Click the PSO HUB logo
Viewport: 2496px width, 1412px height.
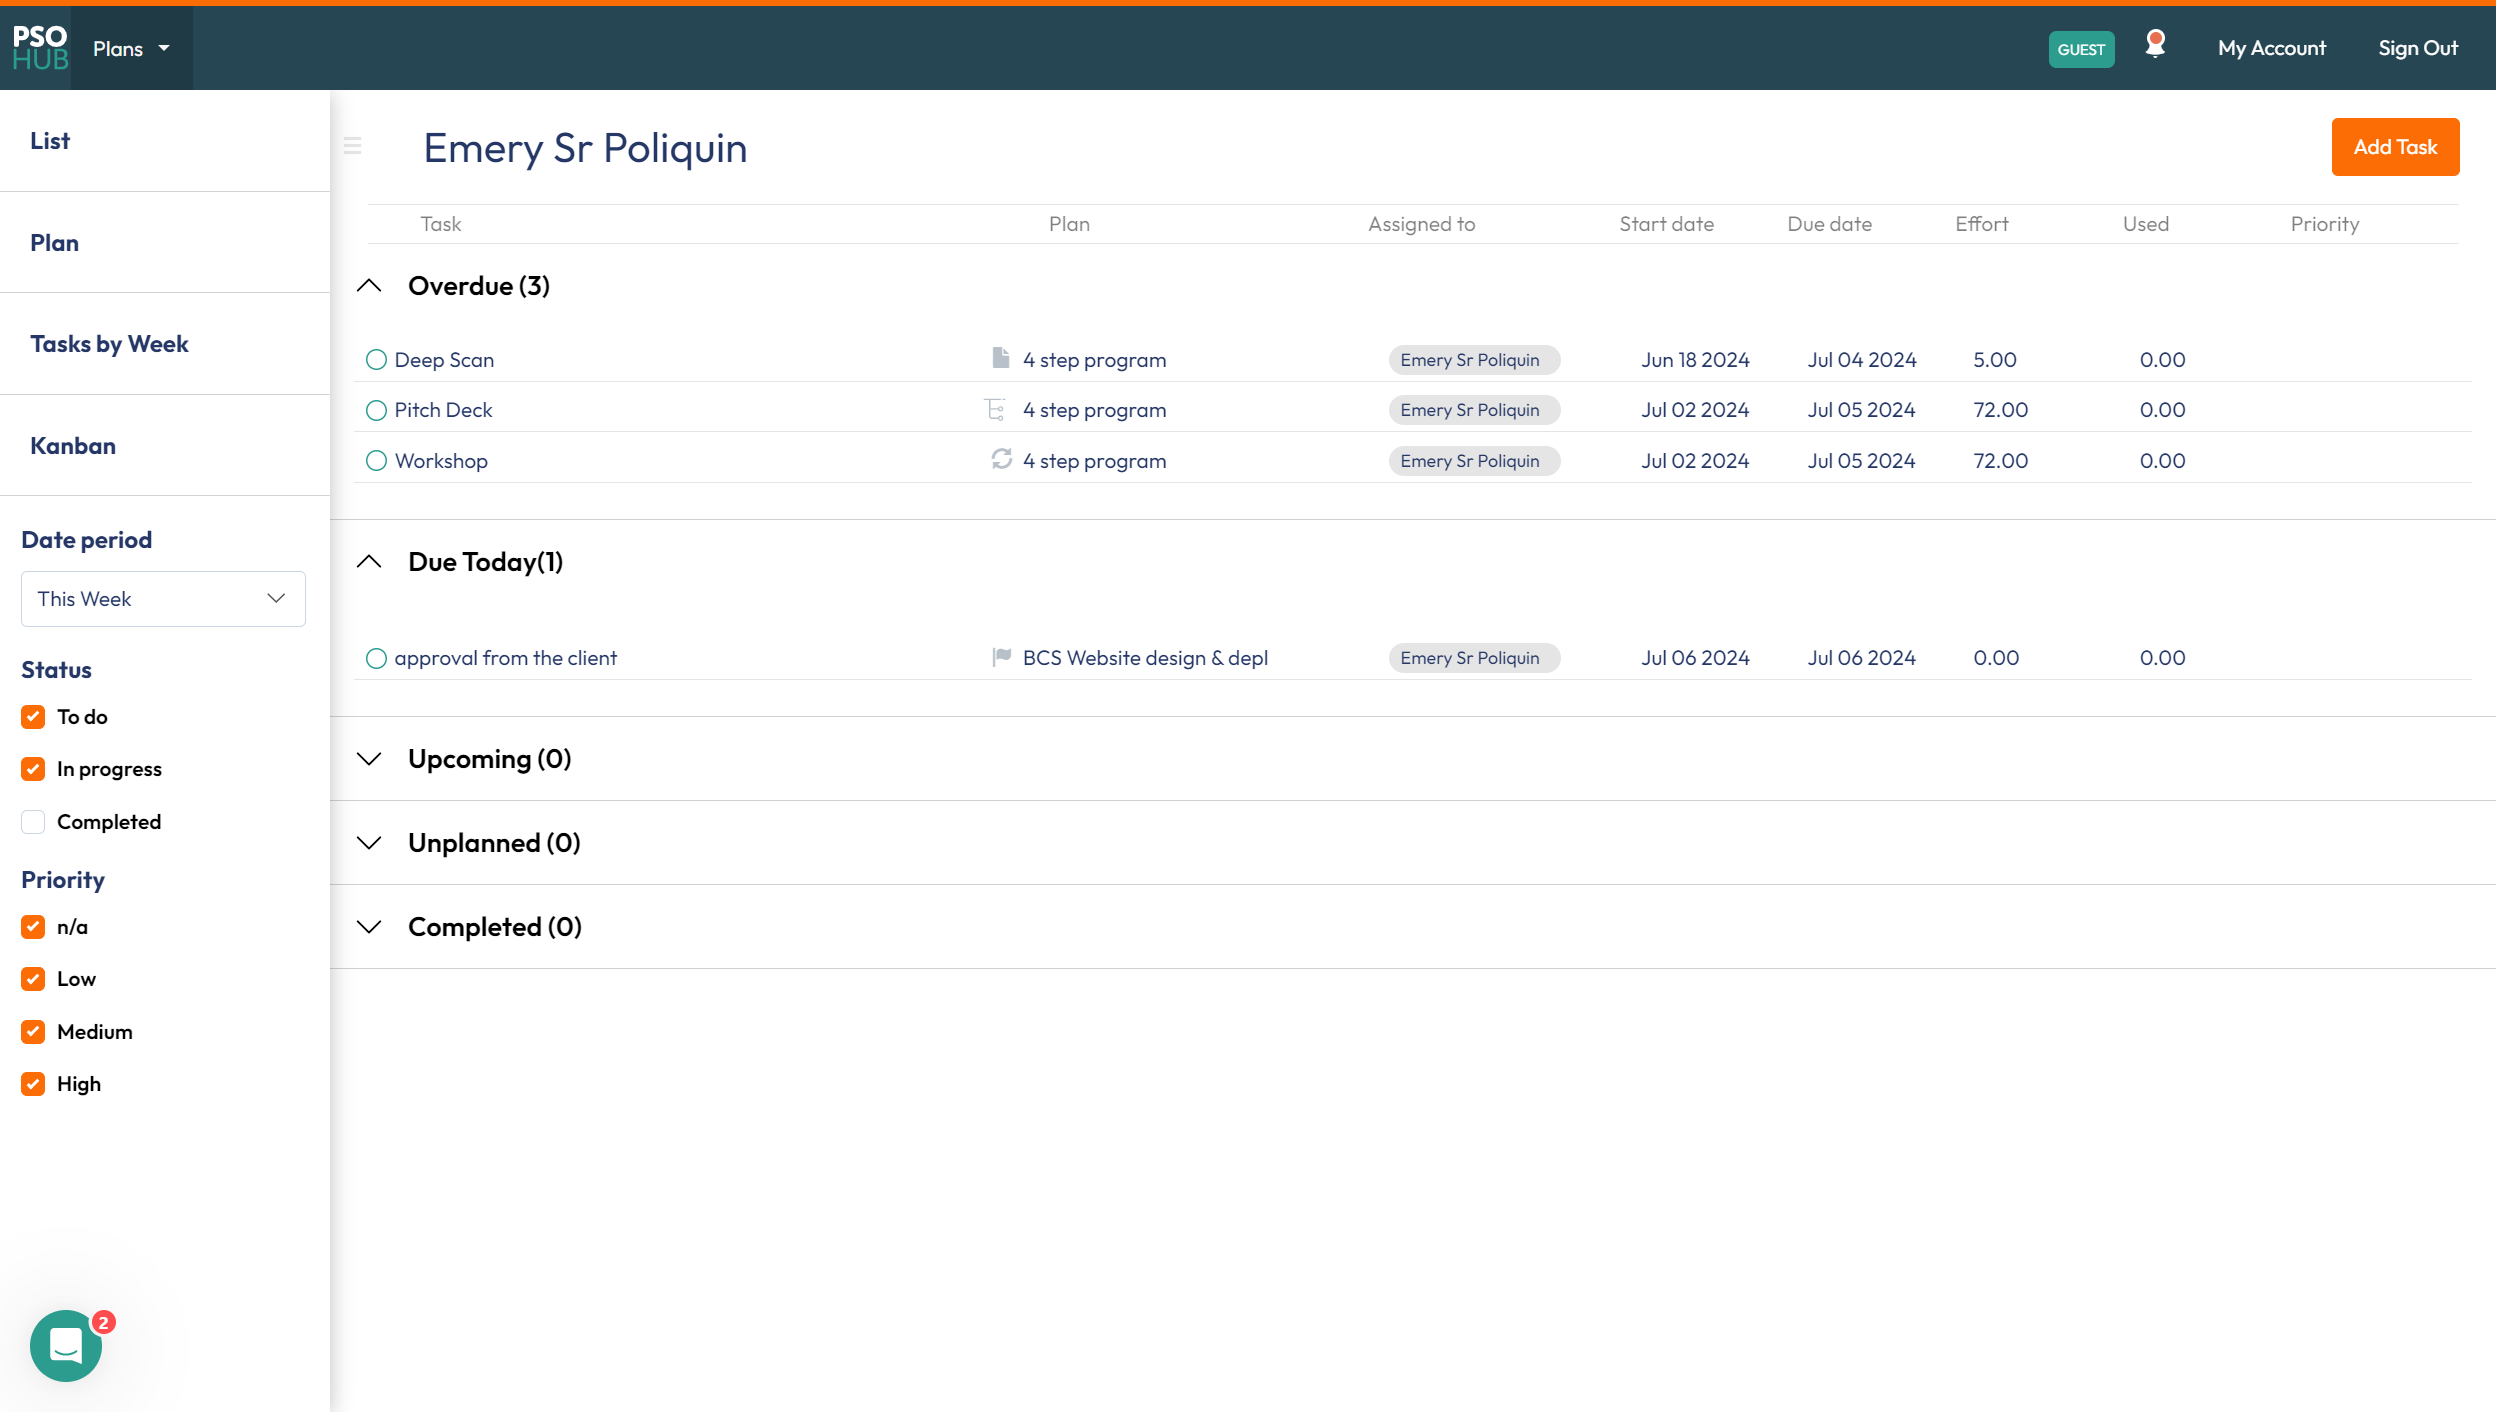click(40, 48)
